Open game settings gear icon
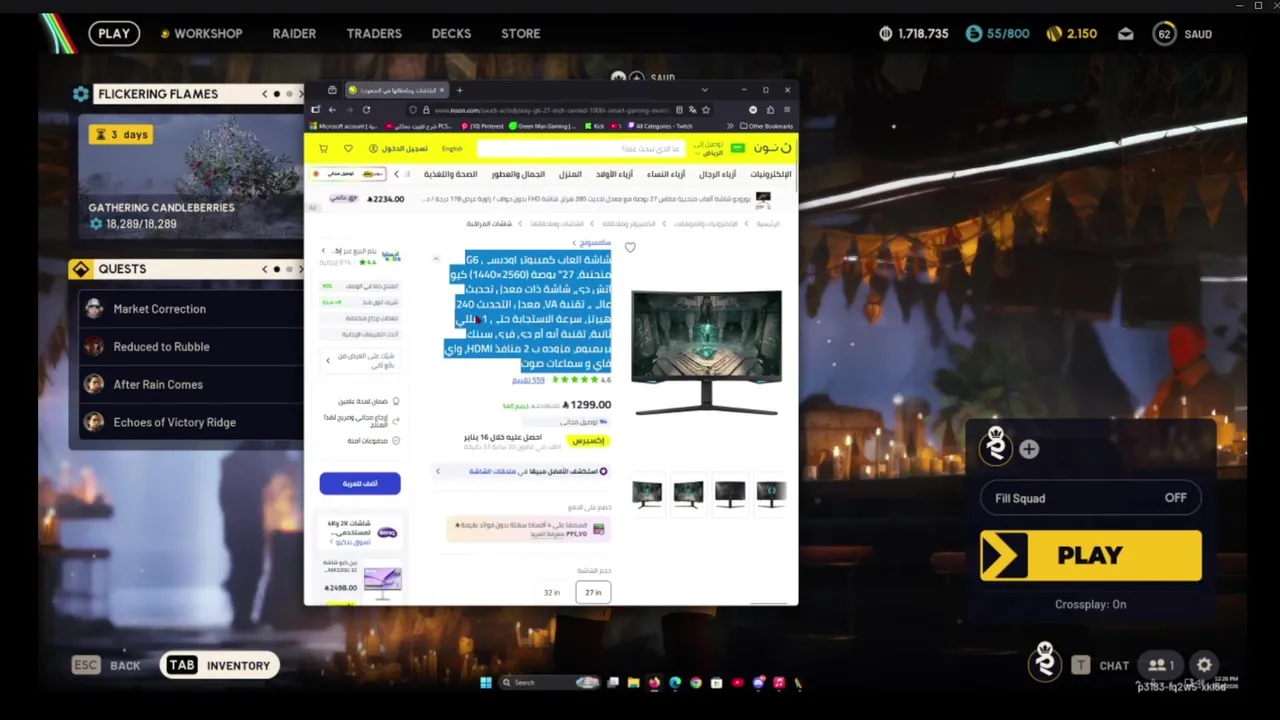This screenshot has width=1280, height=720. pyautogui.click(x=1204, y=665)
